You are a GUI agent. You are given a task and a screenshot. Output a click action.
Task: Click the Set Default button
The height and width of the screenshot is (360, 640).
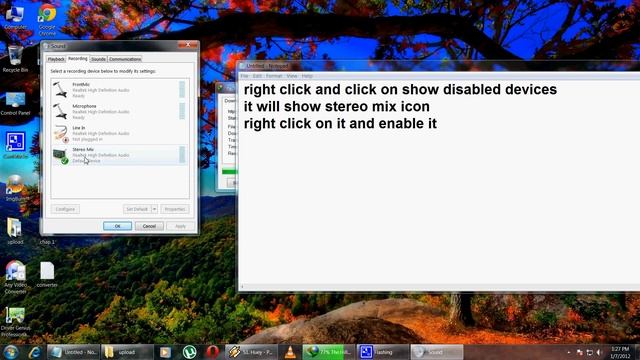click(137, 209)
